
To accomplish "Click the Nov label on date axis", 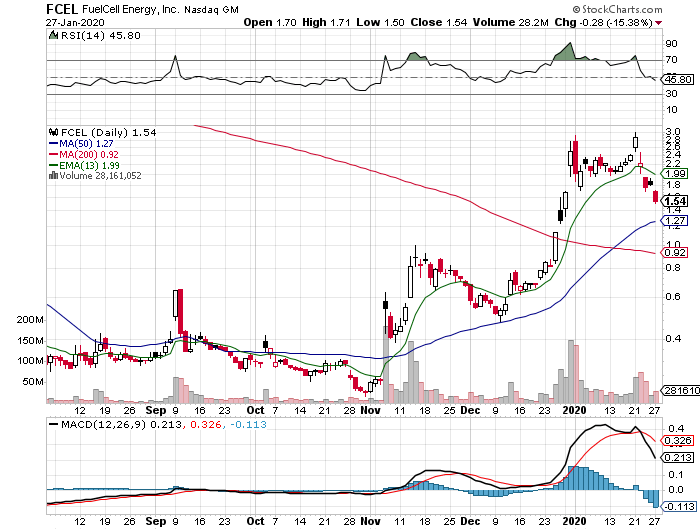I will 371,410.
